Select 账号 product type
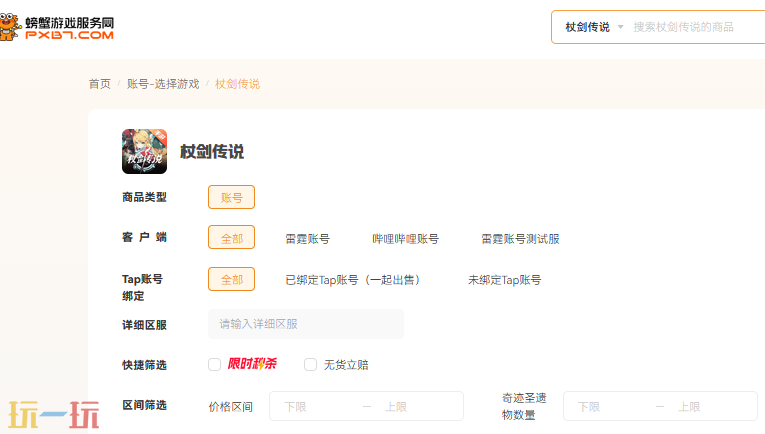 (231, 197)
